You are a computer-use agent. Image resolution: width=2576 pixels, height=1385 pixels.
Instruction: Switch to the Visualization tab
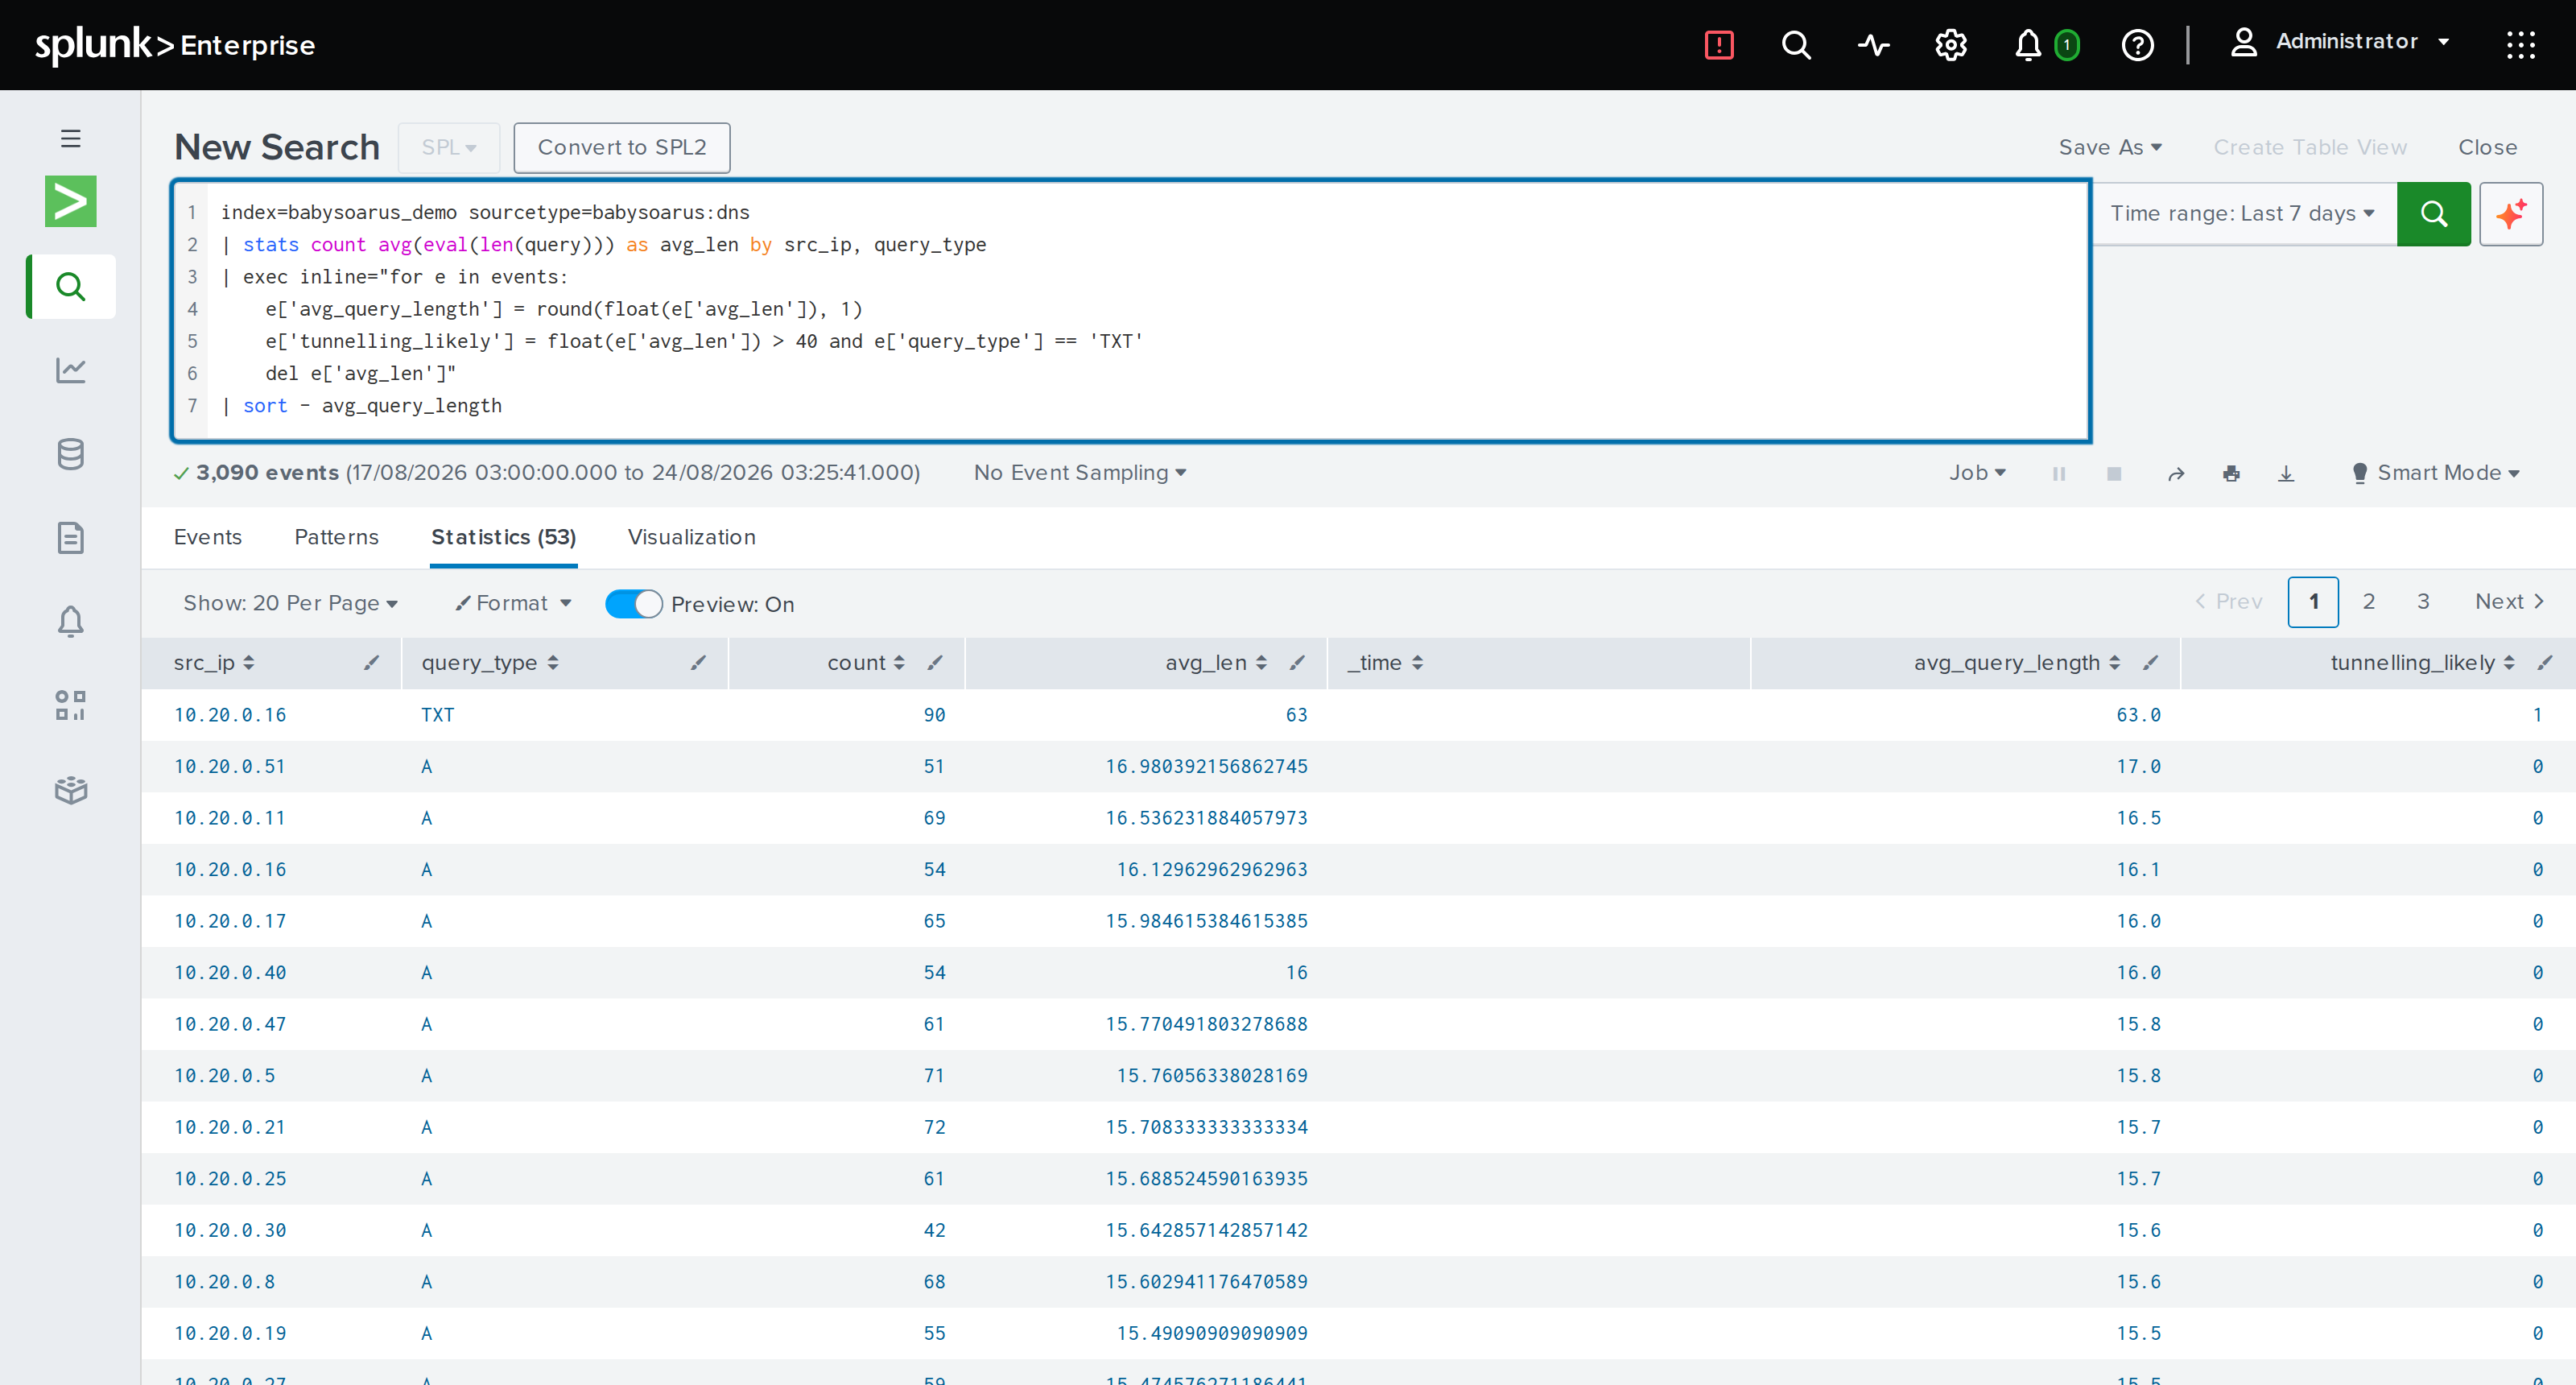[x=691, y=537]
